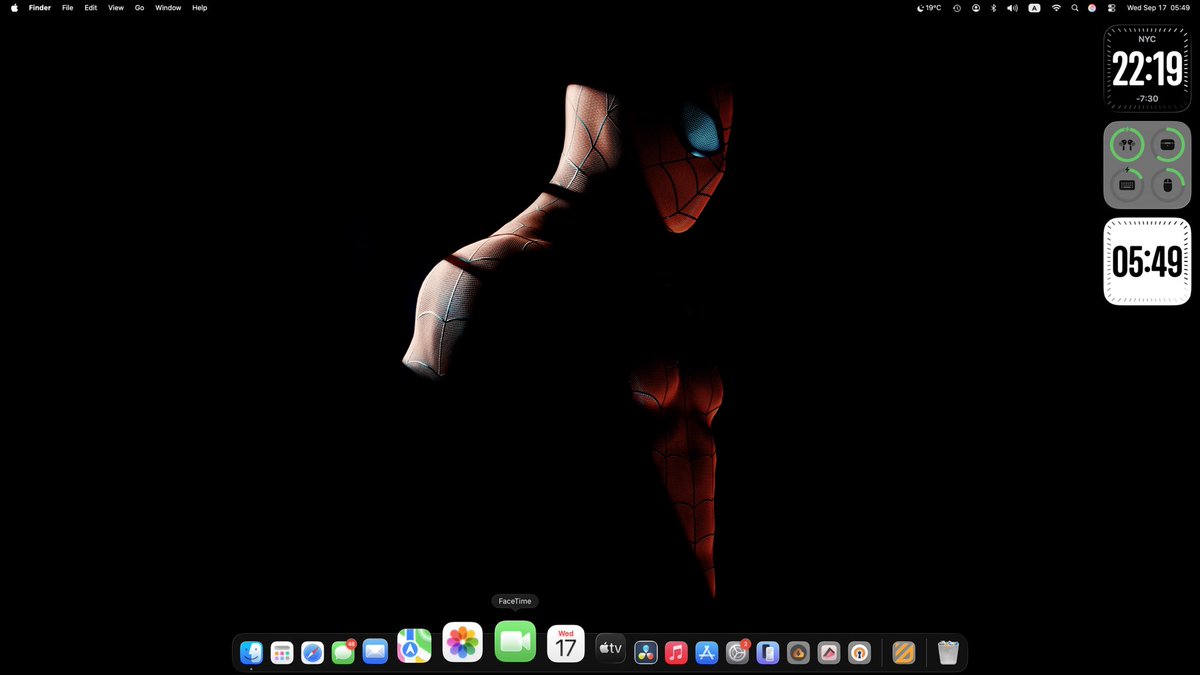
Task: Open the Apple menu
Action: click(x=14, y=7)
